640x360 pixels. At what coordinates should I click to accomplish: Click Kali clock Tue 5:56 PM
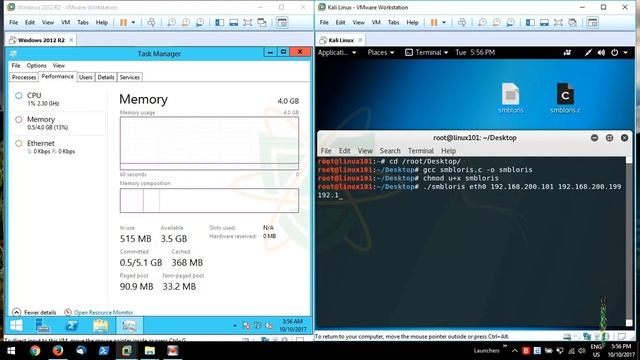point(475,53)
